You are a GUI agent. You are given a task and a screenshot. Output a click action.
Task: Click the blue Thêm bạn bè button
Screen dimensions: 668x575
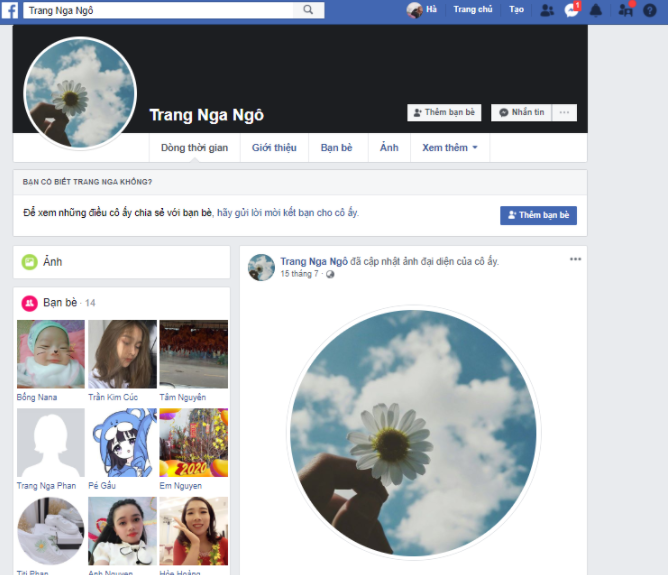pyautogui.click(x=538, y=215)
